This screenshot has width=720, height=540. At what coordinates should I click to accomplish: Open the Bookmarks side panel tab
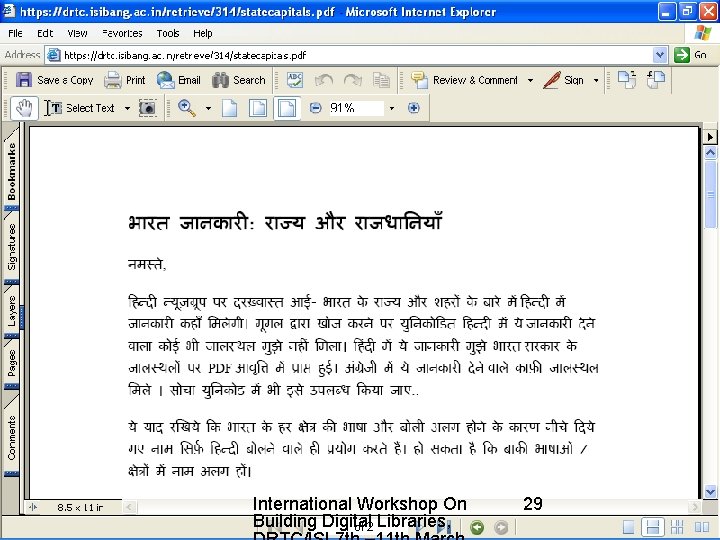pyautogui.click(x=11, y=171)
